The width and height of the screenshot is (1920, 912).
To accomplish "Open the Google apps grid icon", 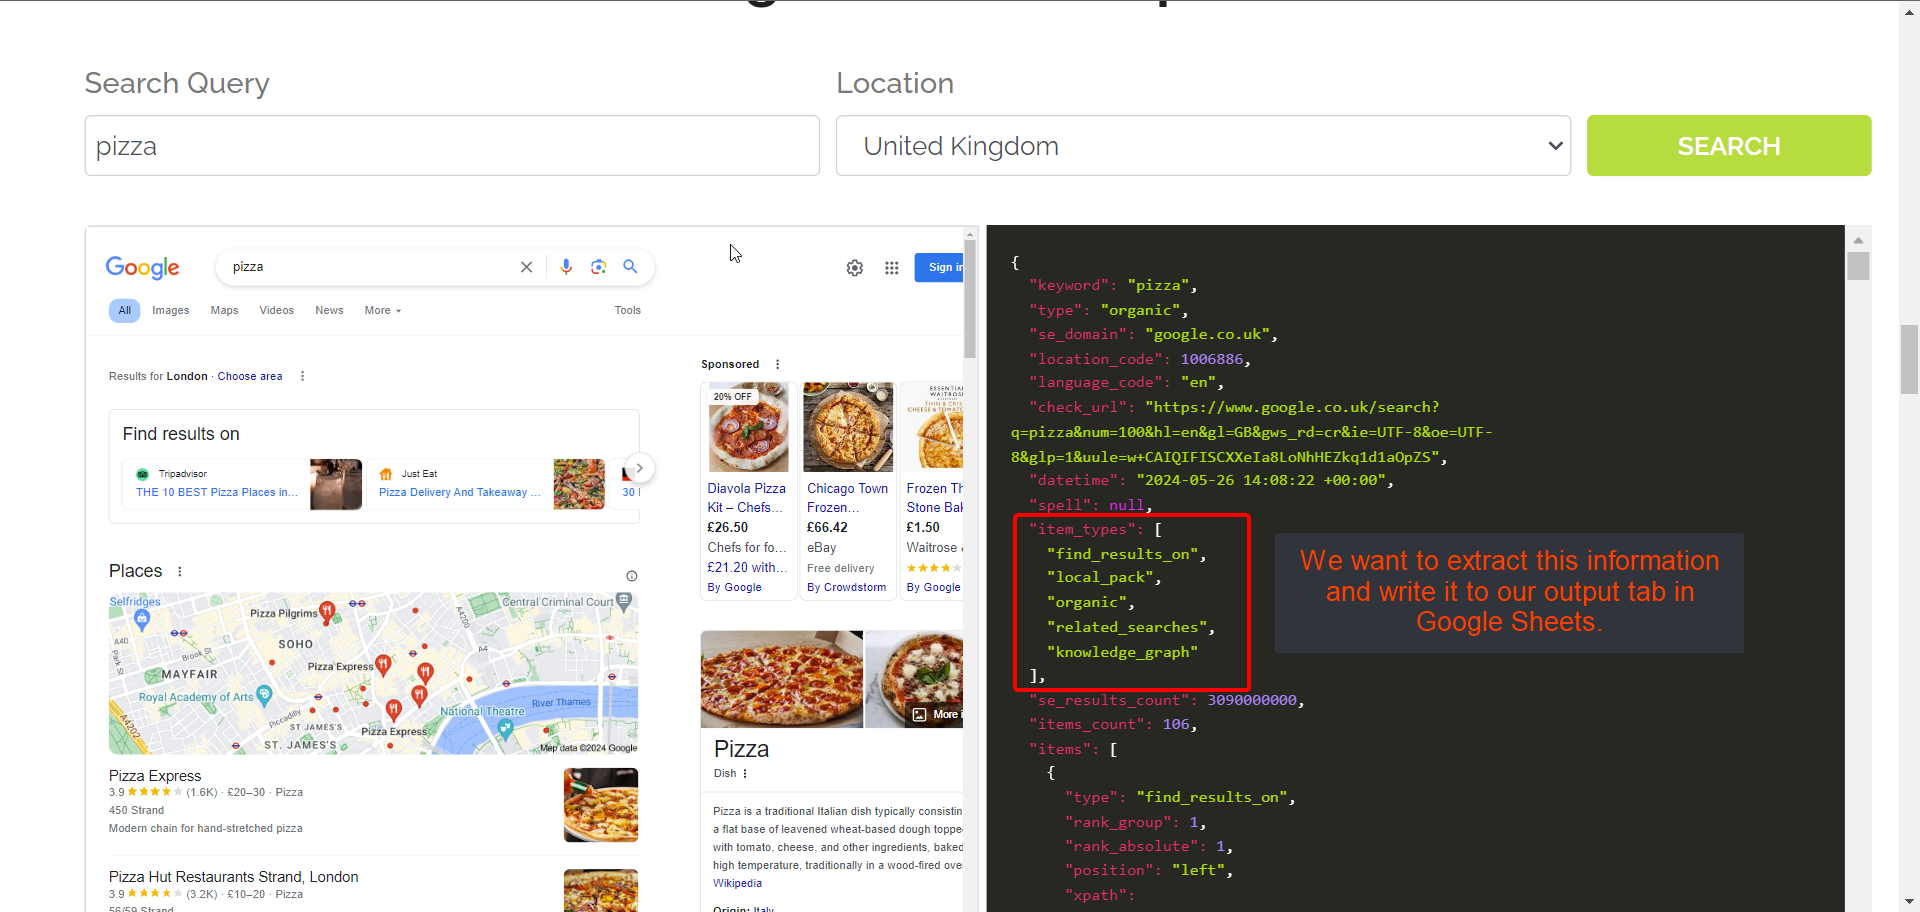I will [891, 268].
